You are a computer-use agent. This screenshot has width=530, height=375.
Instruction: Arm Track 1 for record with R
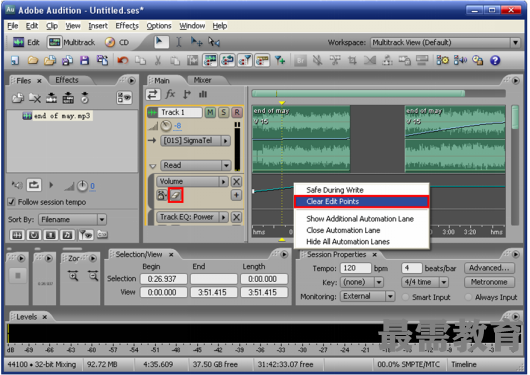(x=237, y=112)
